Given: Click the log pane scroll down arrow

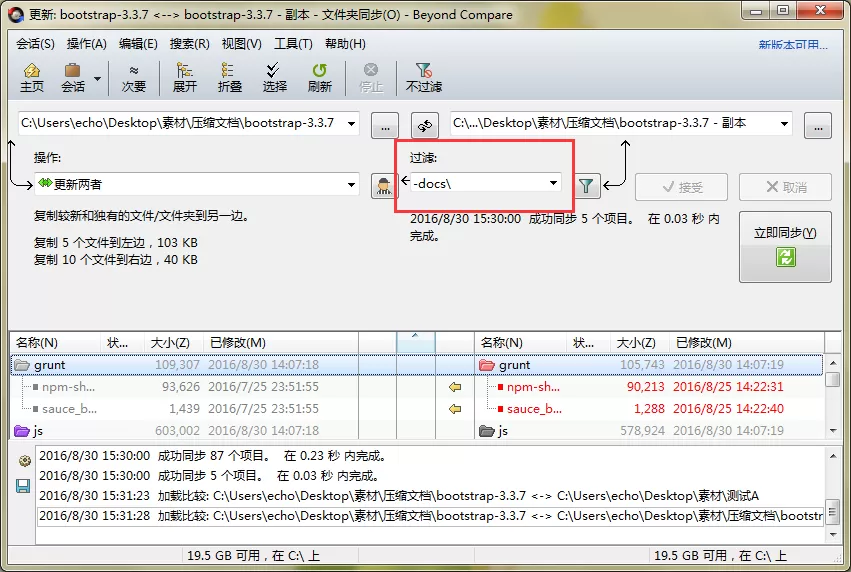Looking at the screenshot, I should [833, 535].
